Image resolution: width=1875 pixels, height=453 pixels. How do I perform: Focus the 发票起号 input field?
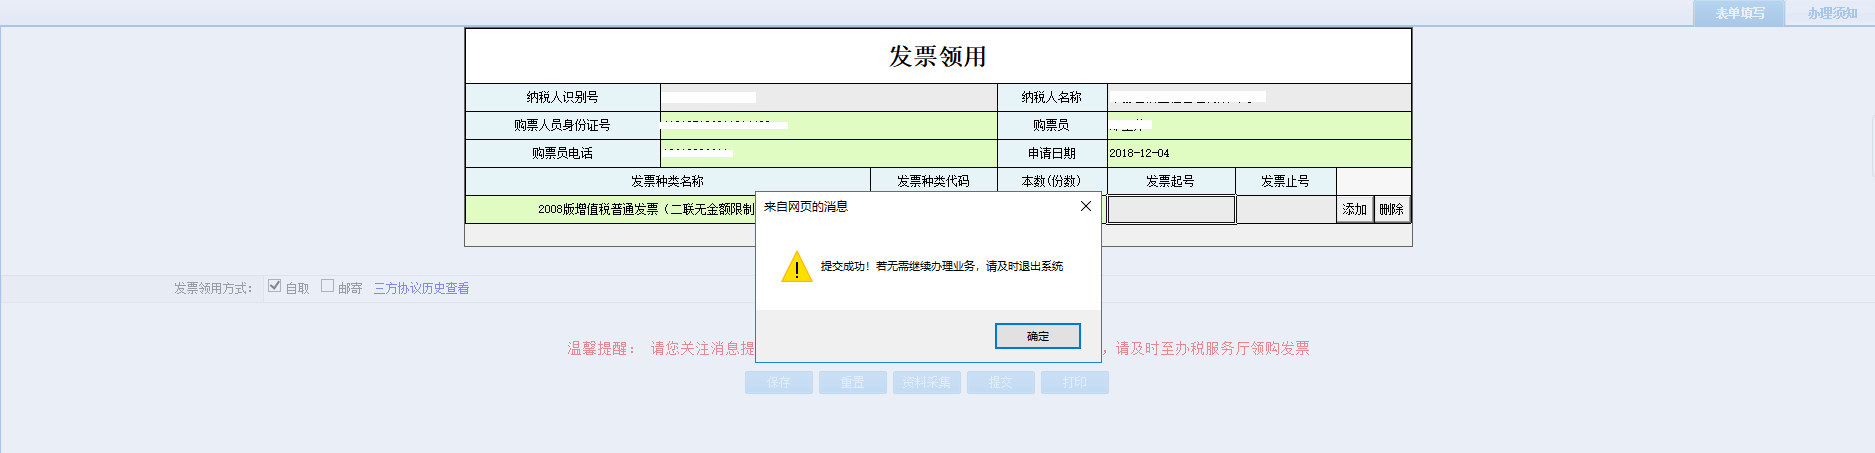point(1171,209)
